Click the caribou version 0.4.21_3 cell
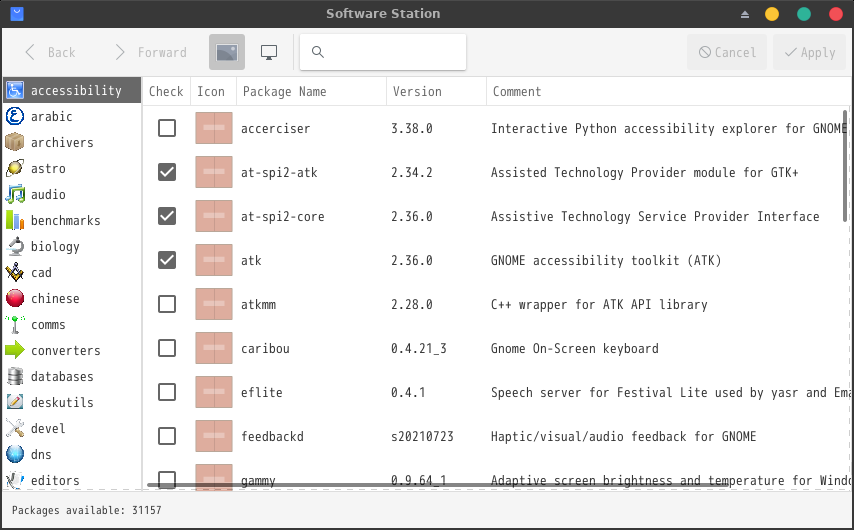The image size is (854, 530). pos(419,348)
